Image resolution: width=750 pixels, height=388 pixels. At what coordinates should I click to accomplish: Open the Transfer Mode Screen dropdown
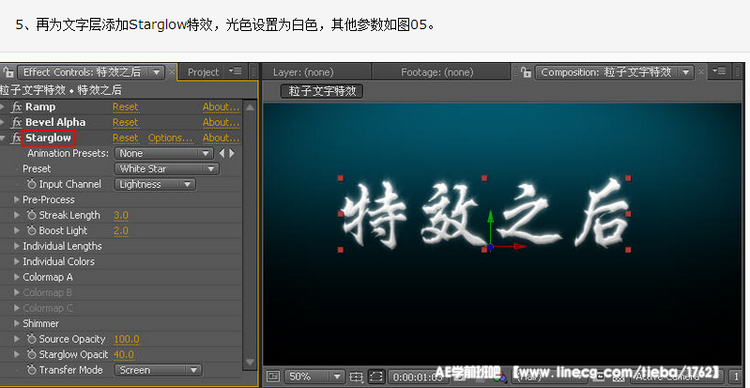[x=158, y=370]
